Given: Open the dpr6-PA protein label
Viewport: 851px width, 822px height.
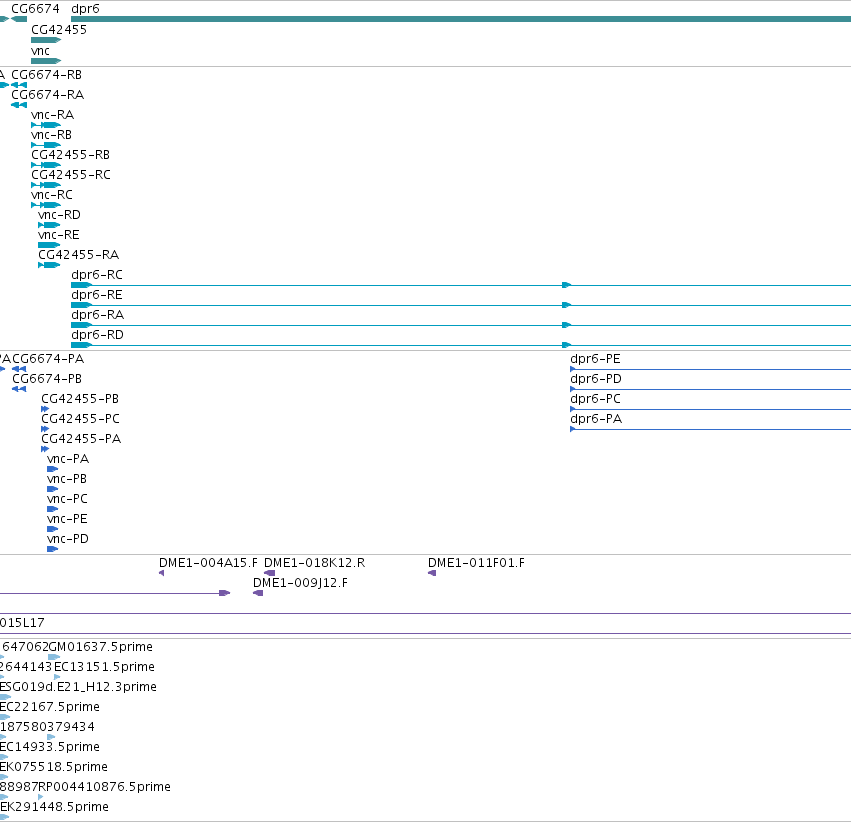Looking at the screenshot, I should (596, 419).
